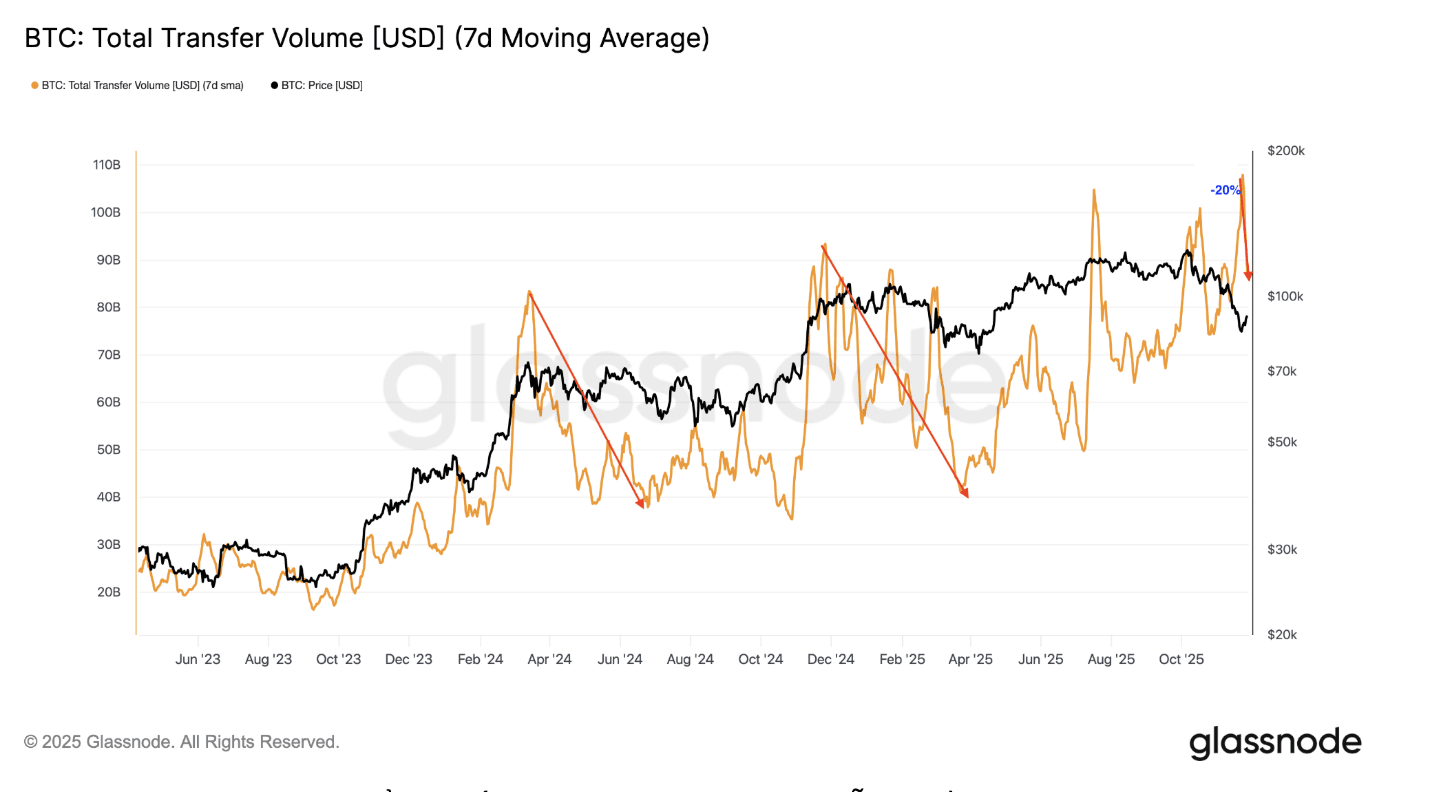Click the 110B left axis label
The image size is (1450, 792).
[105, 165]
